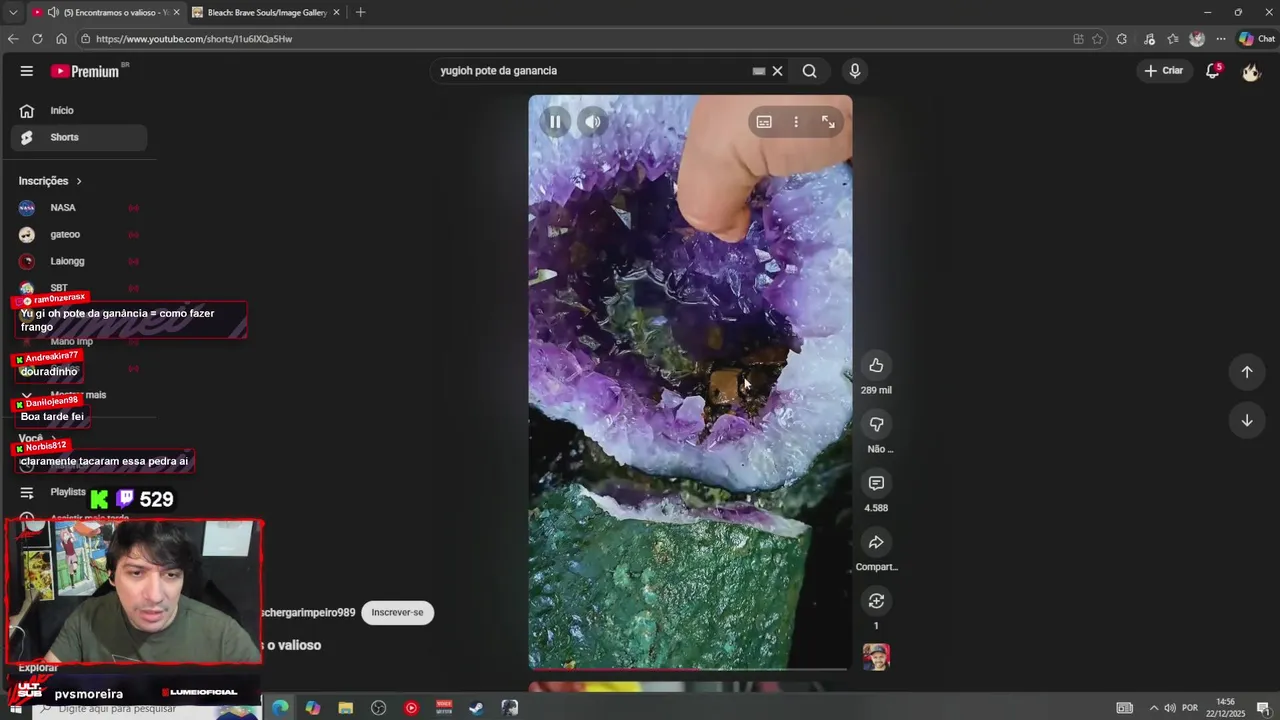Screen dimensions: 1280x720
Task: Open the browser Settings and more menu
Action: coord(1220,39)
